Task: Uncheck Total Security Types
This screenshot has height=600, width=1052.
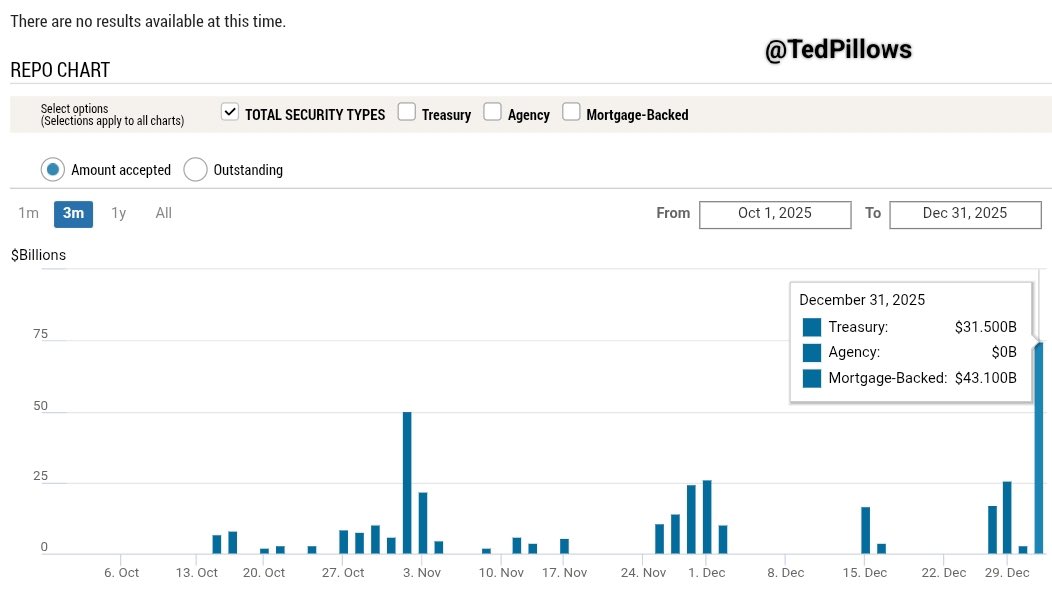Action: coord(229,112)
